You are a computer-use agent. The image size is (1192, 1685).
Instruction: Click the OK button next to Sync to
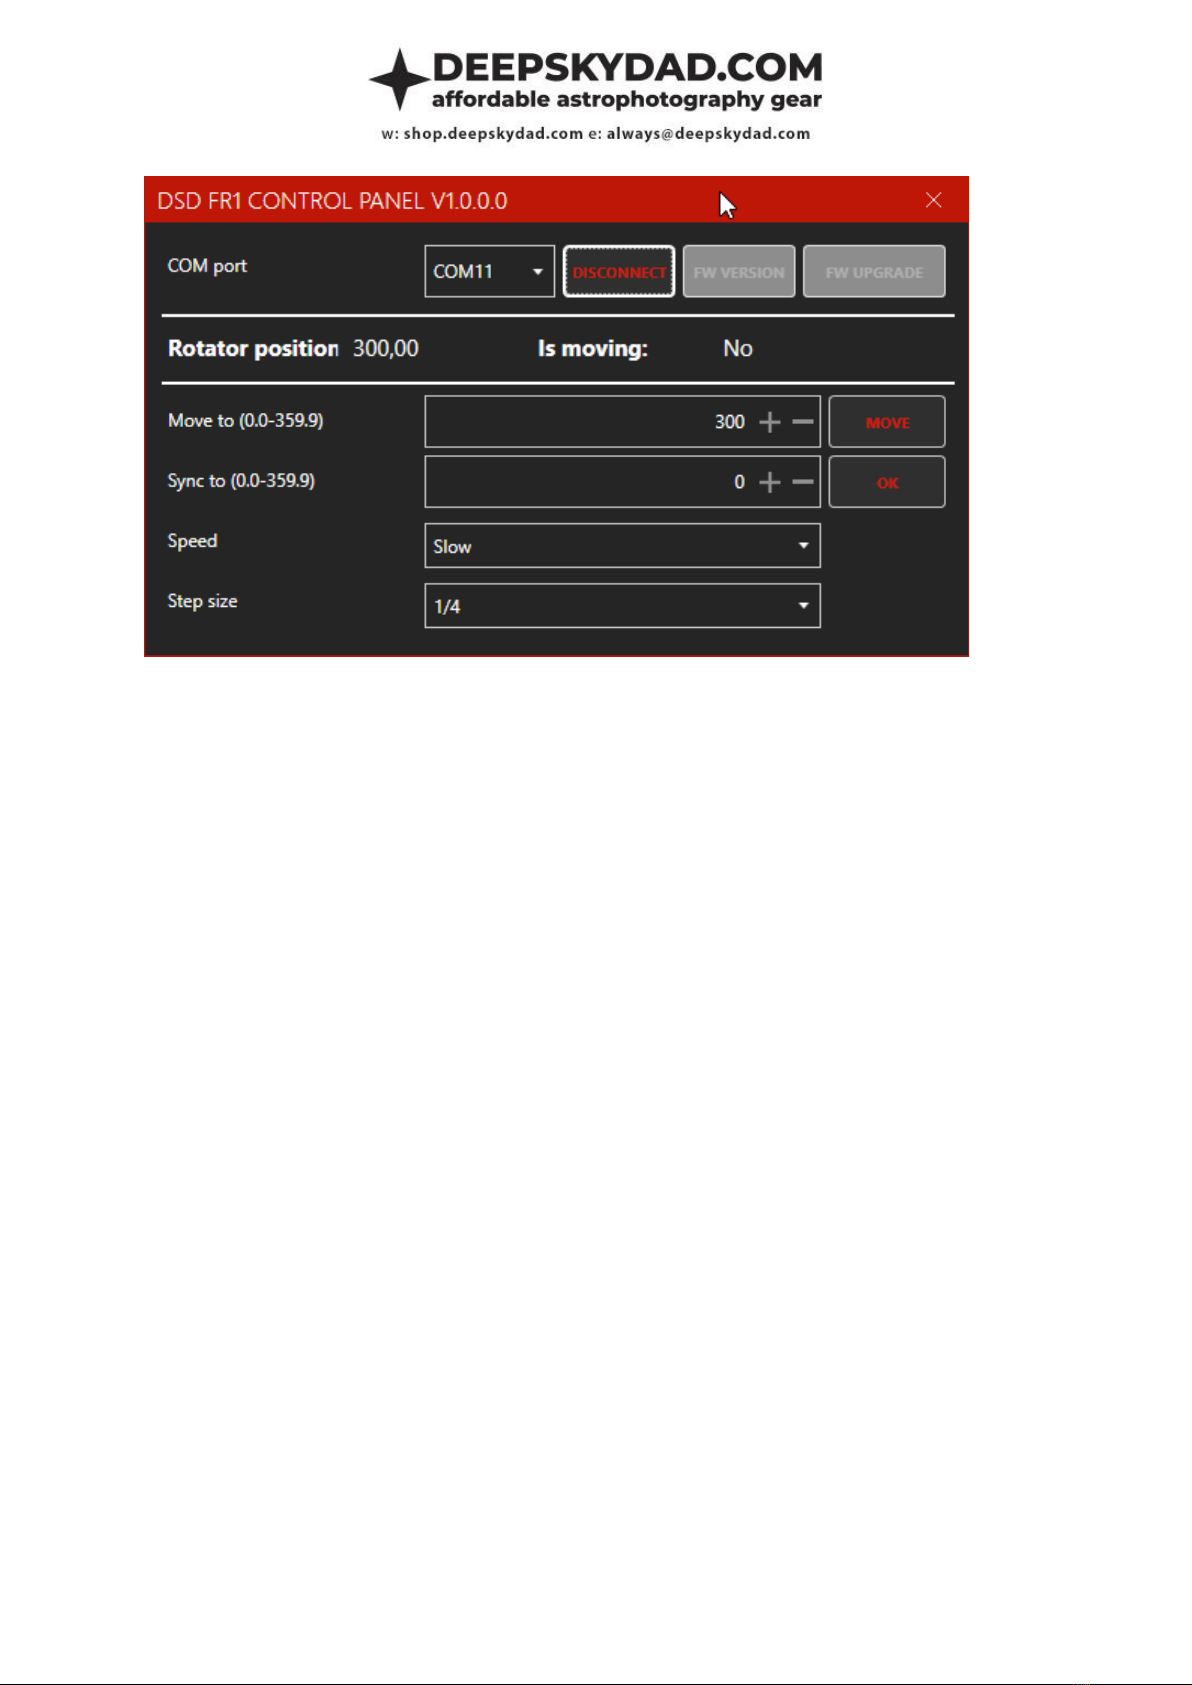point(887,483)
